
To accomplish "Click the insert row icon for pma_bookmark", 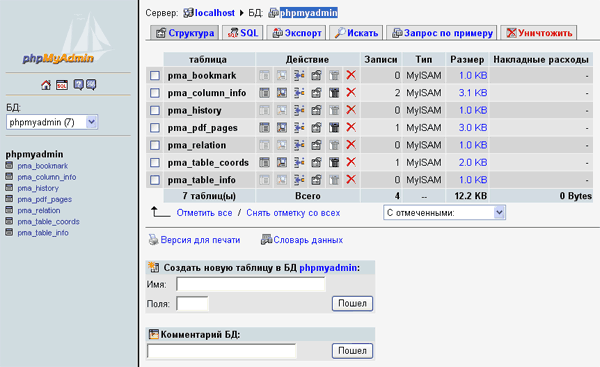I will click(x=299, y=75).
